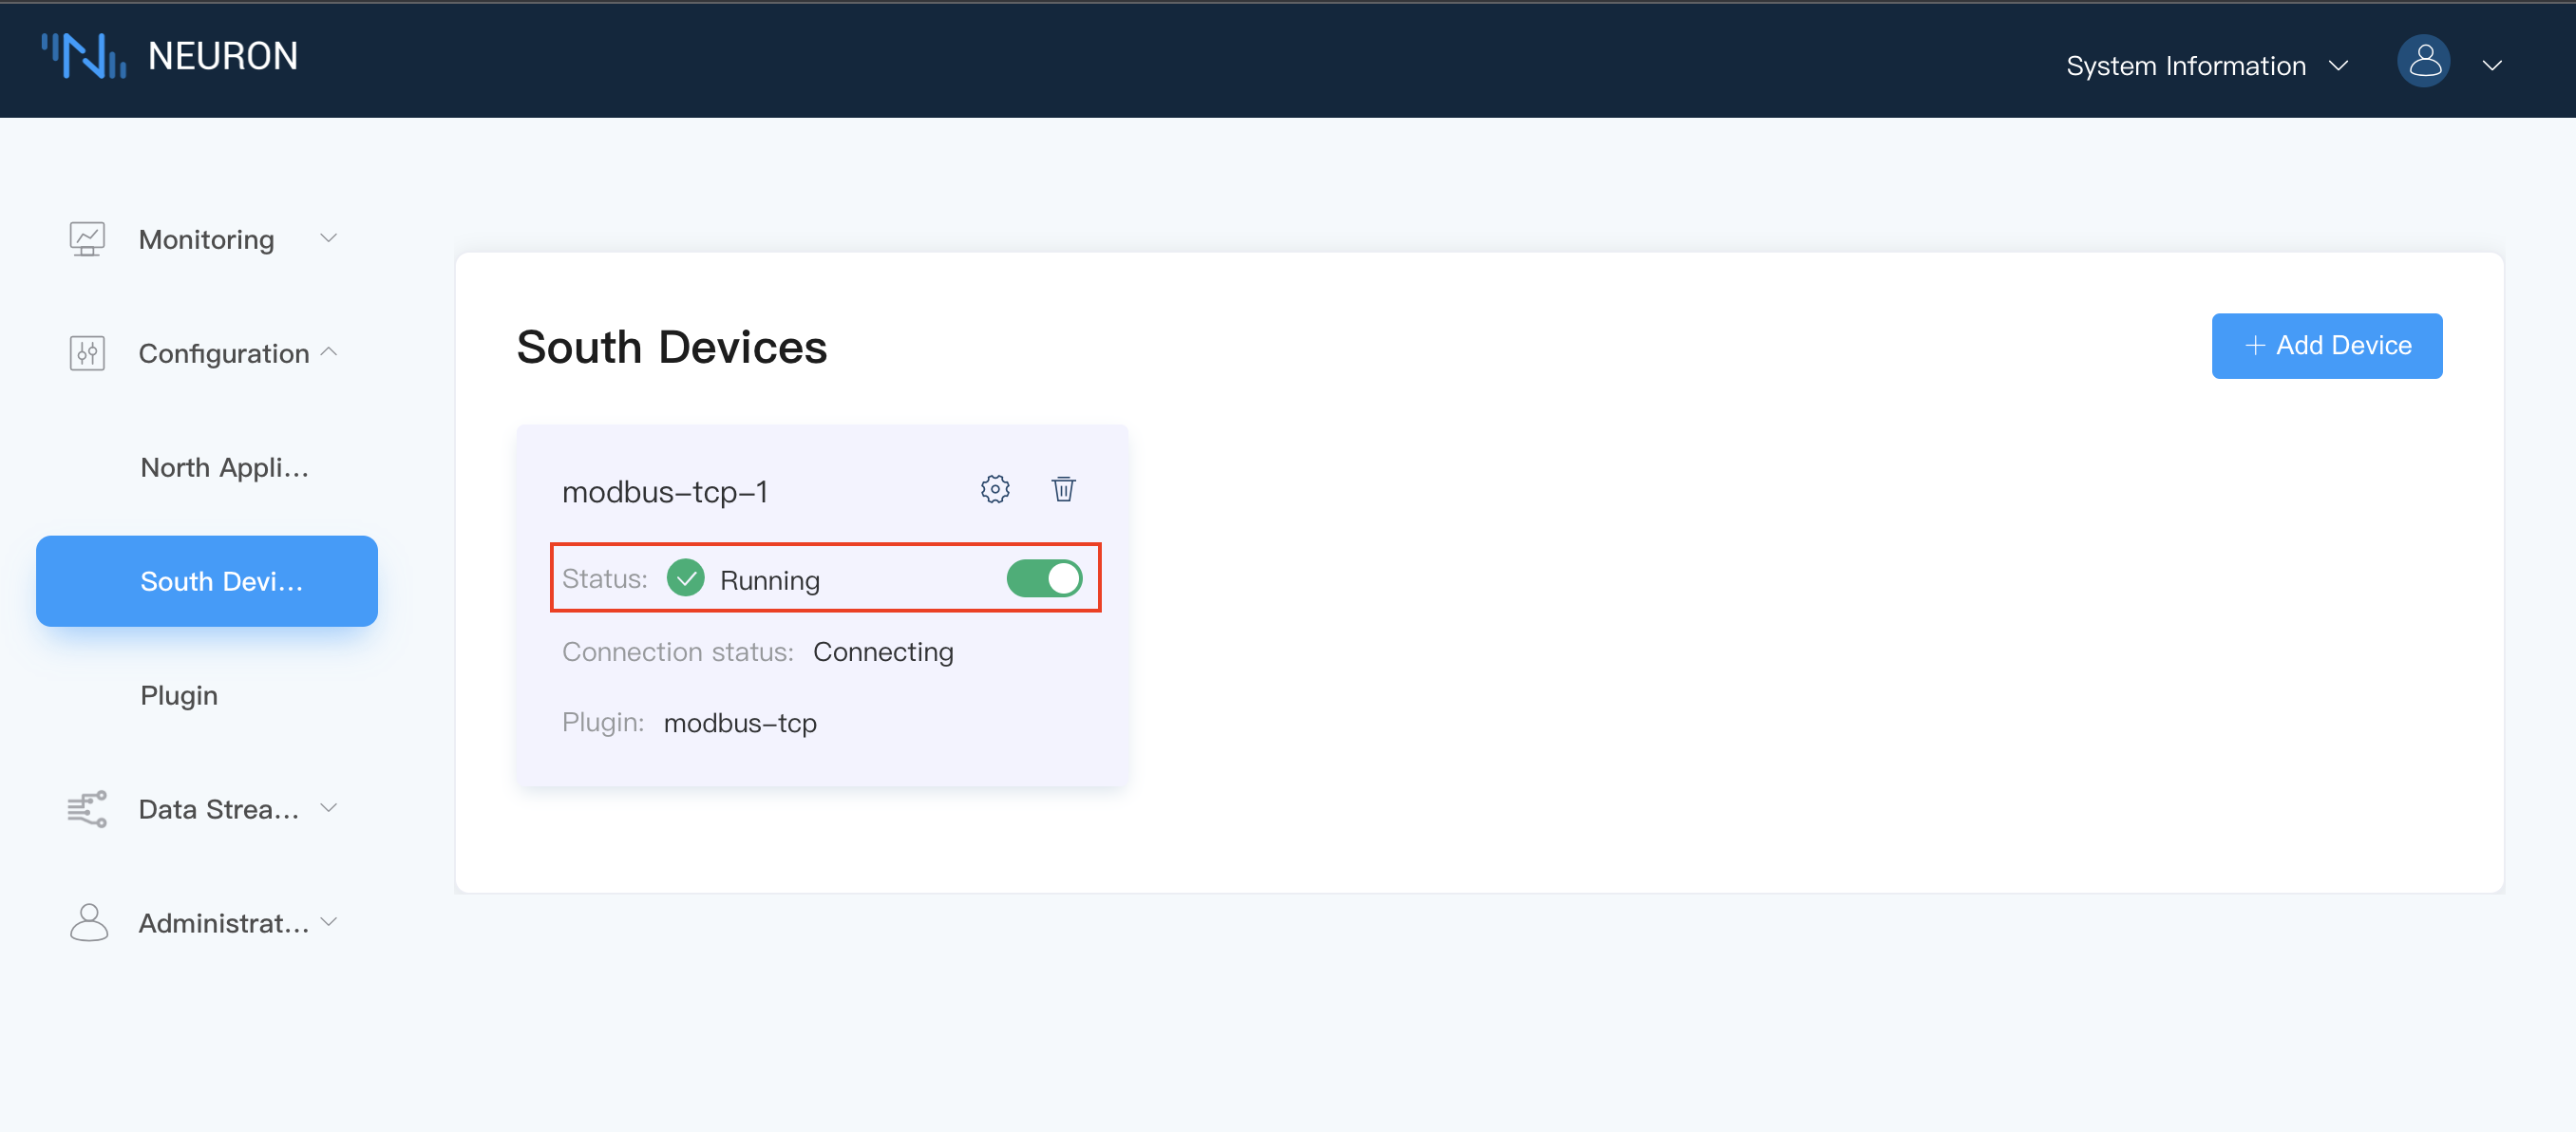Image resolution: width=2576 pixels, height=1132 pixels.
Task: Click the Running status text
Action: coord(770,580)
